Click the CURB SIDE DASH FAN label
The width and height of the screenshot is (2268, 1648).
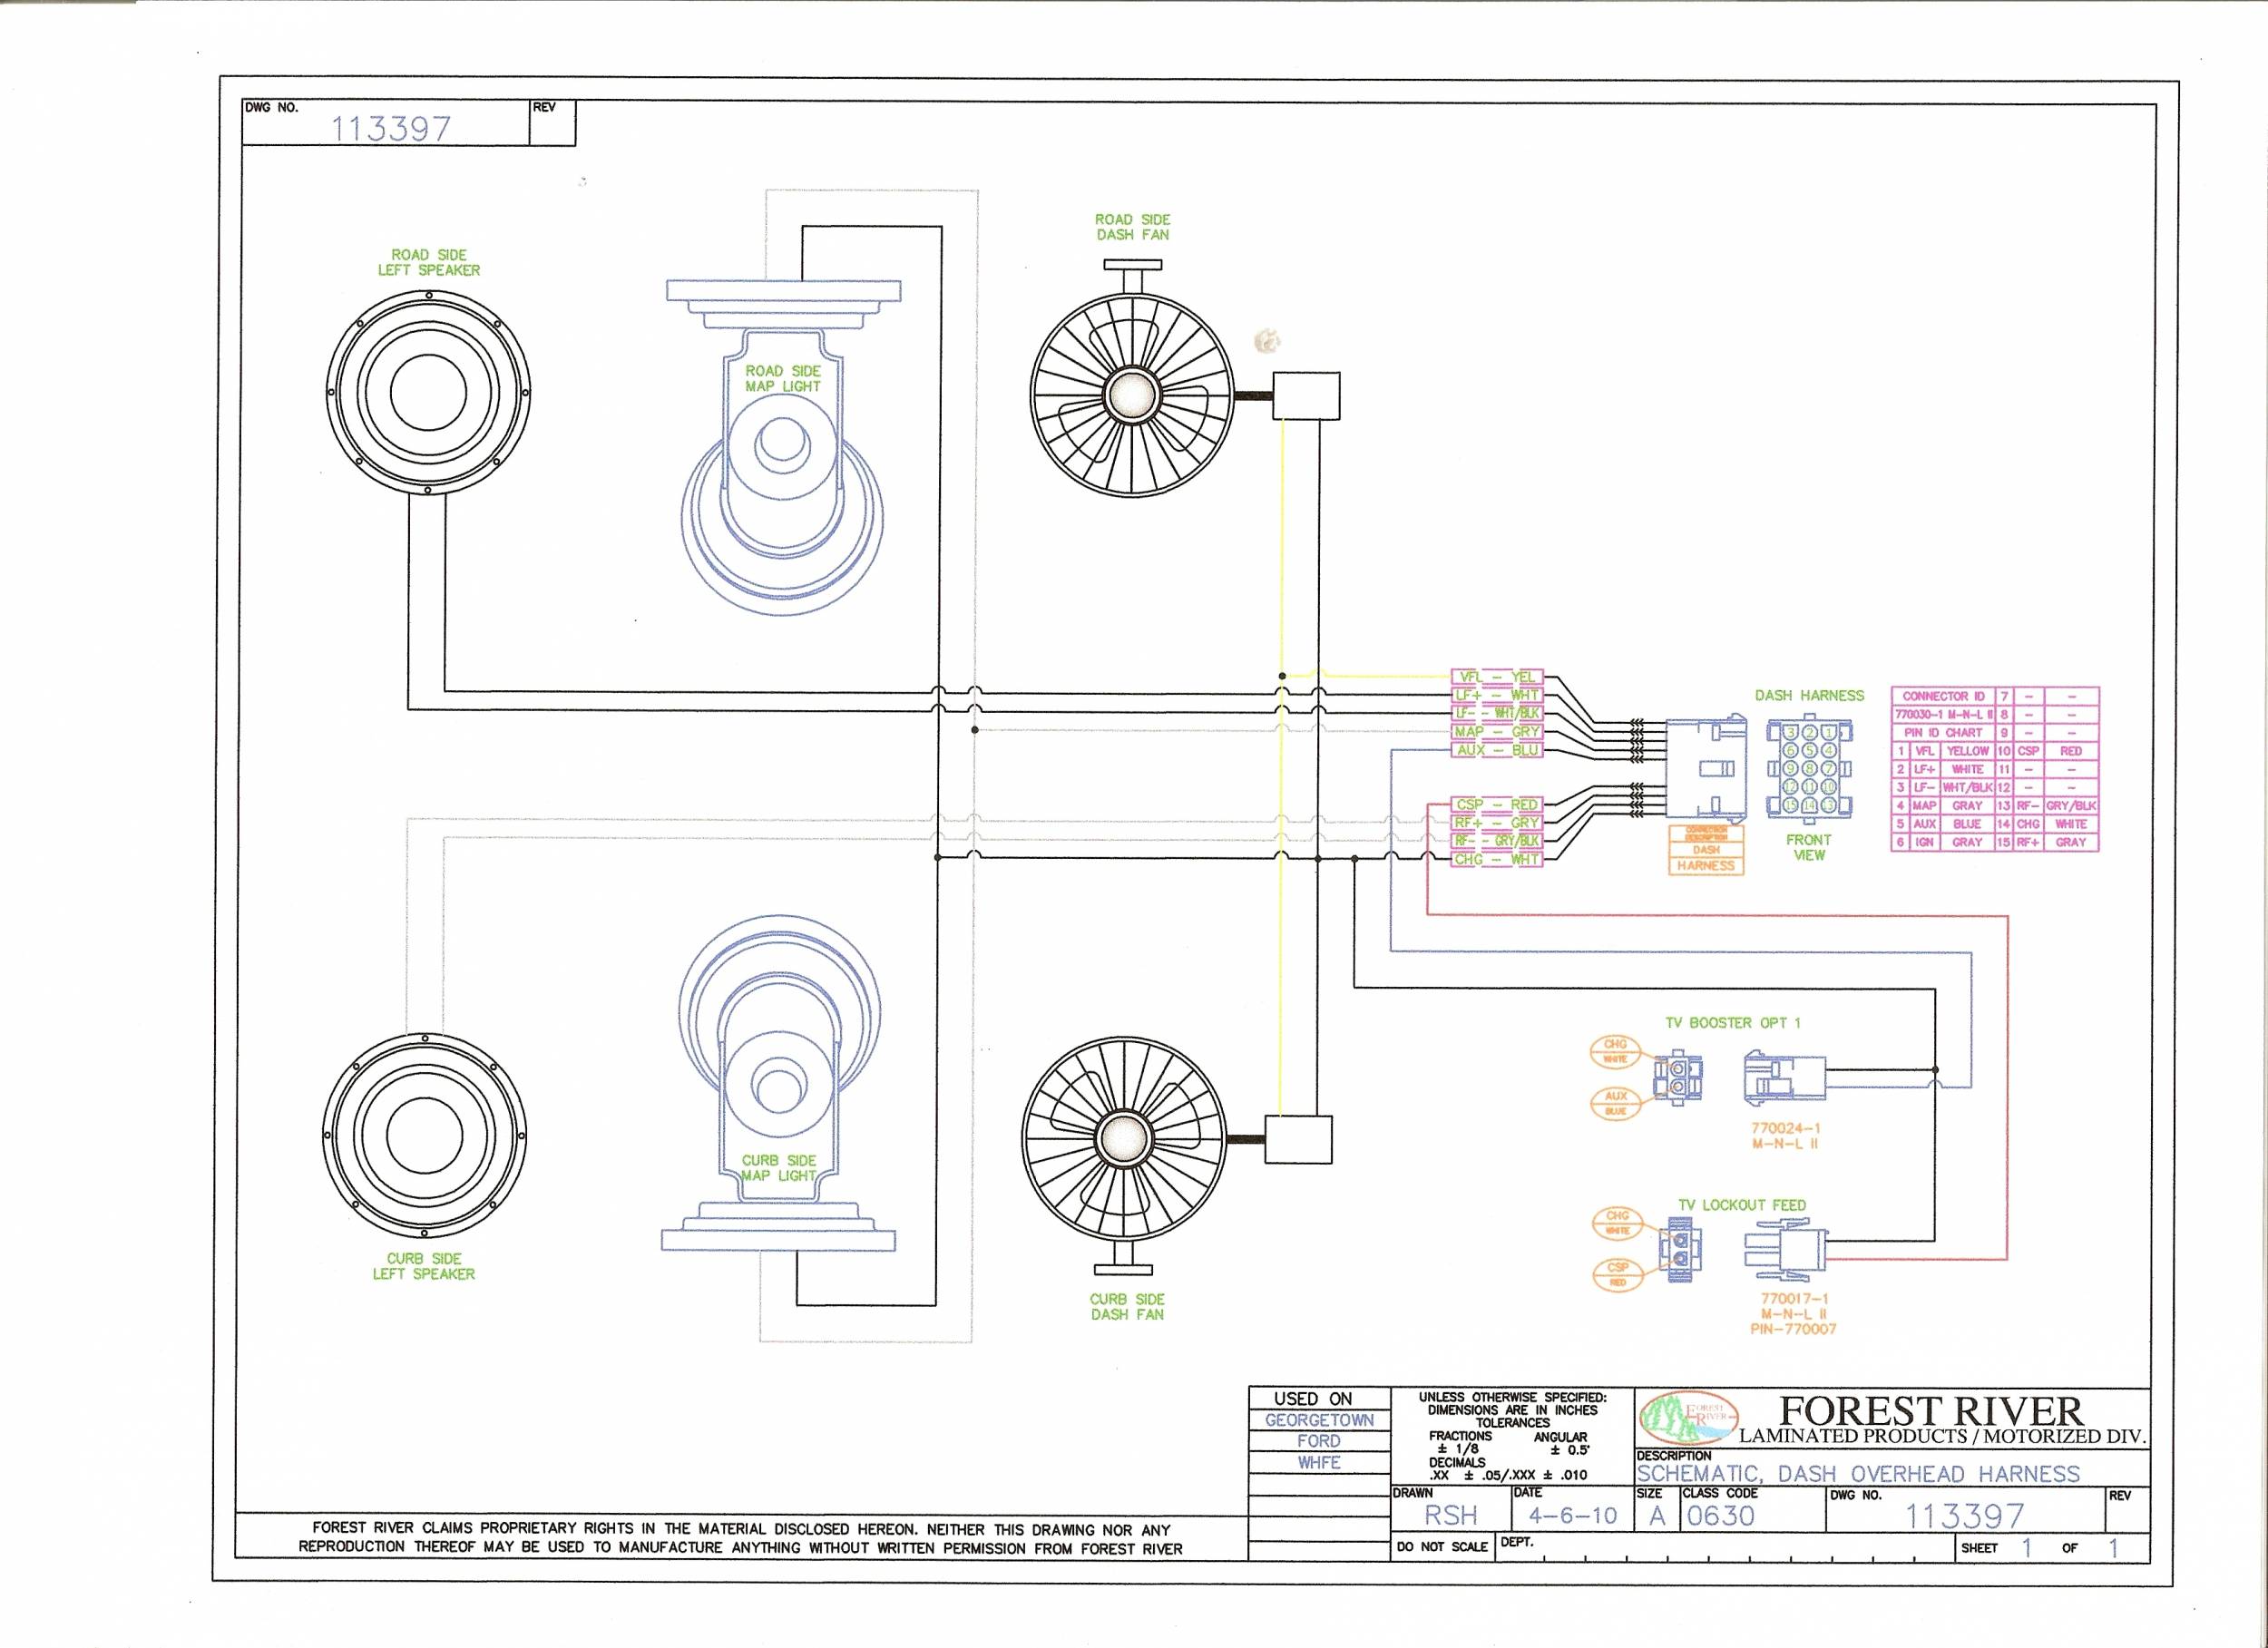coord(1128,1306)
